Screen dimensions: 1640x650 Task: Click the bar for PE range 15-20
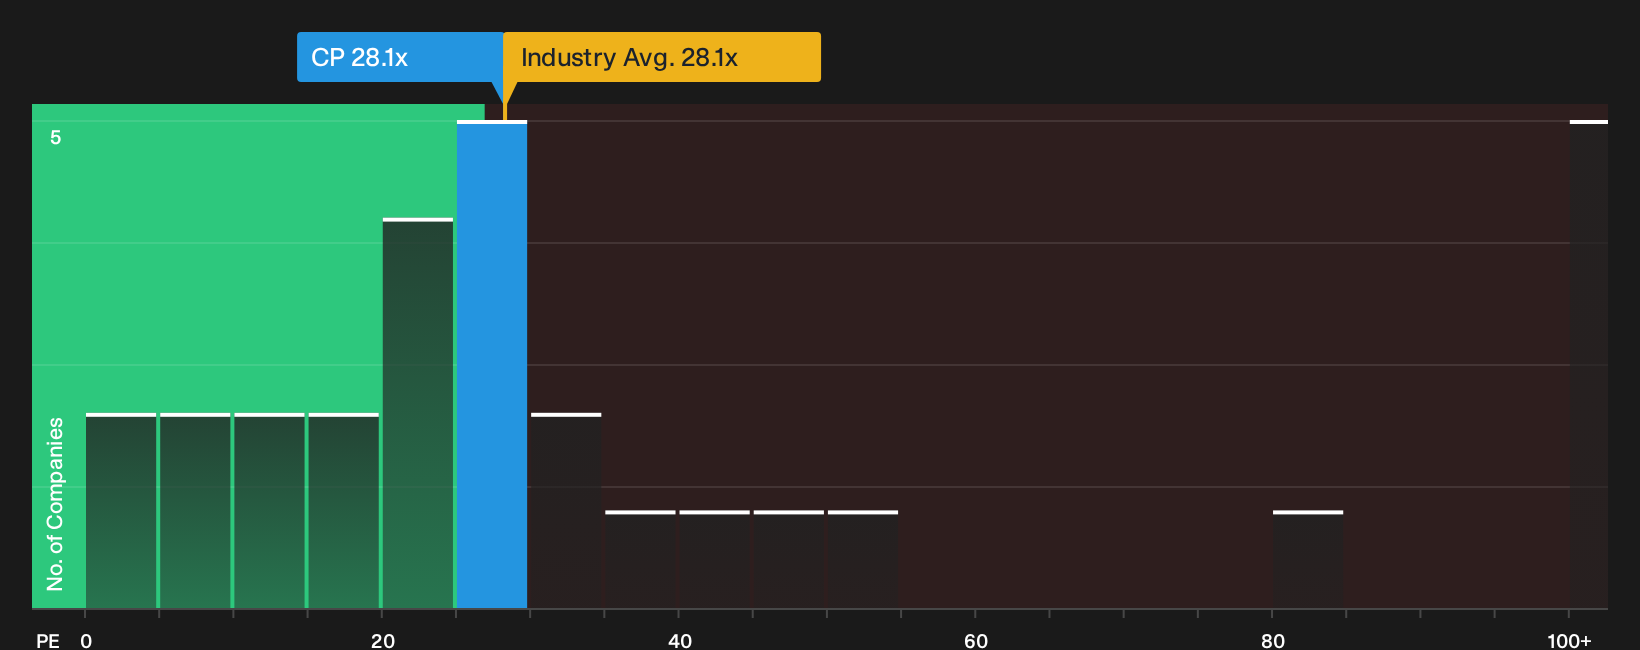[x=344, y=510]
